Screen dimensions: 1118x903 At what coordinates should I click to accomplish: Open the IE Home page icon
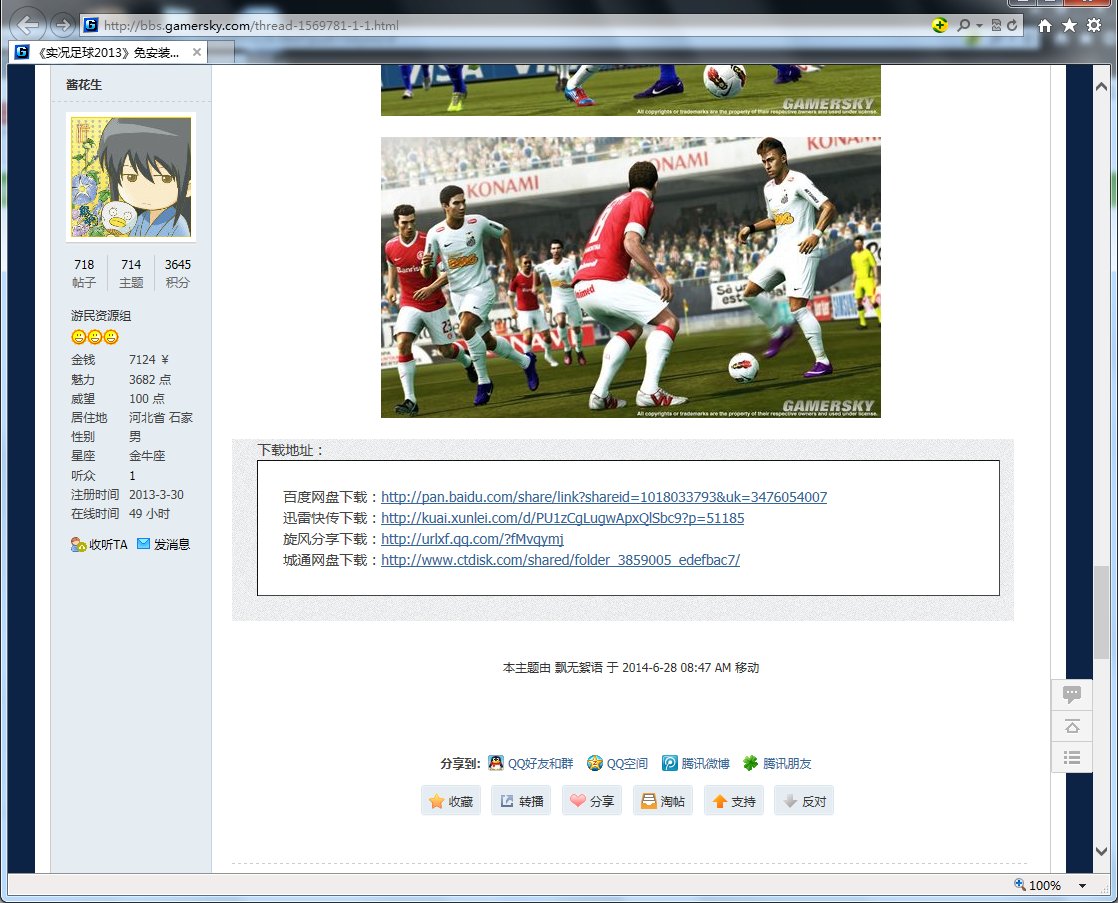[x=1045, y=26]
